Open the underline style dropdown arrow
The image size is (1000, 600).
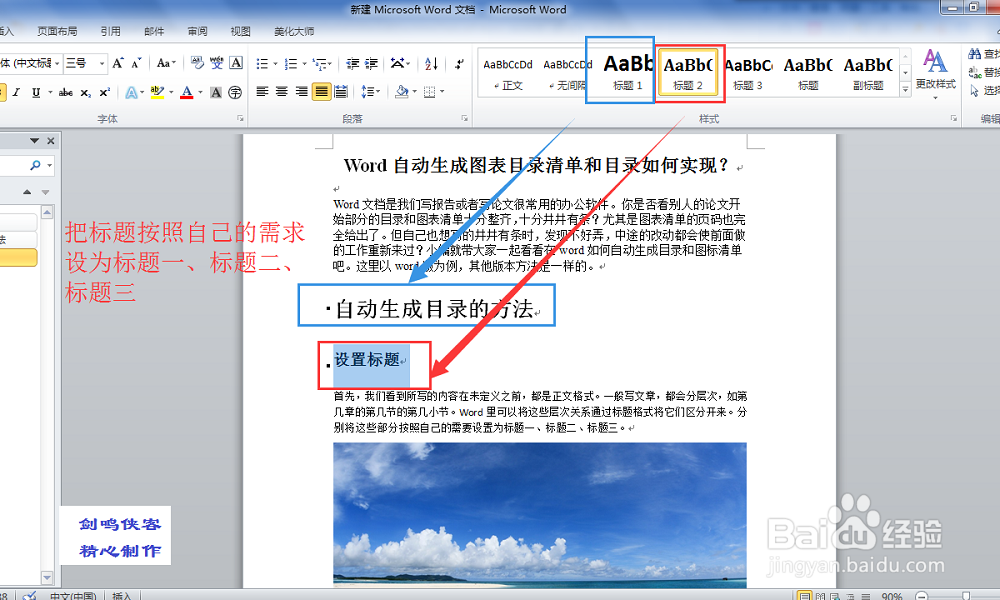click(x=50, y=92)
